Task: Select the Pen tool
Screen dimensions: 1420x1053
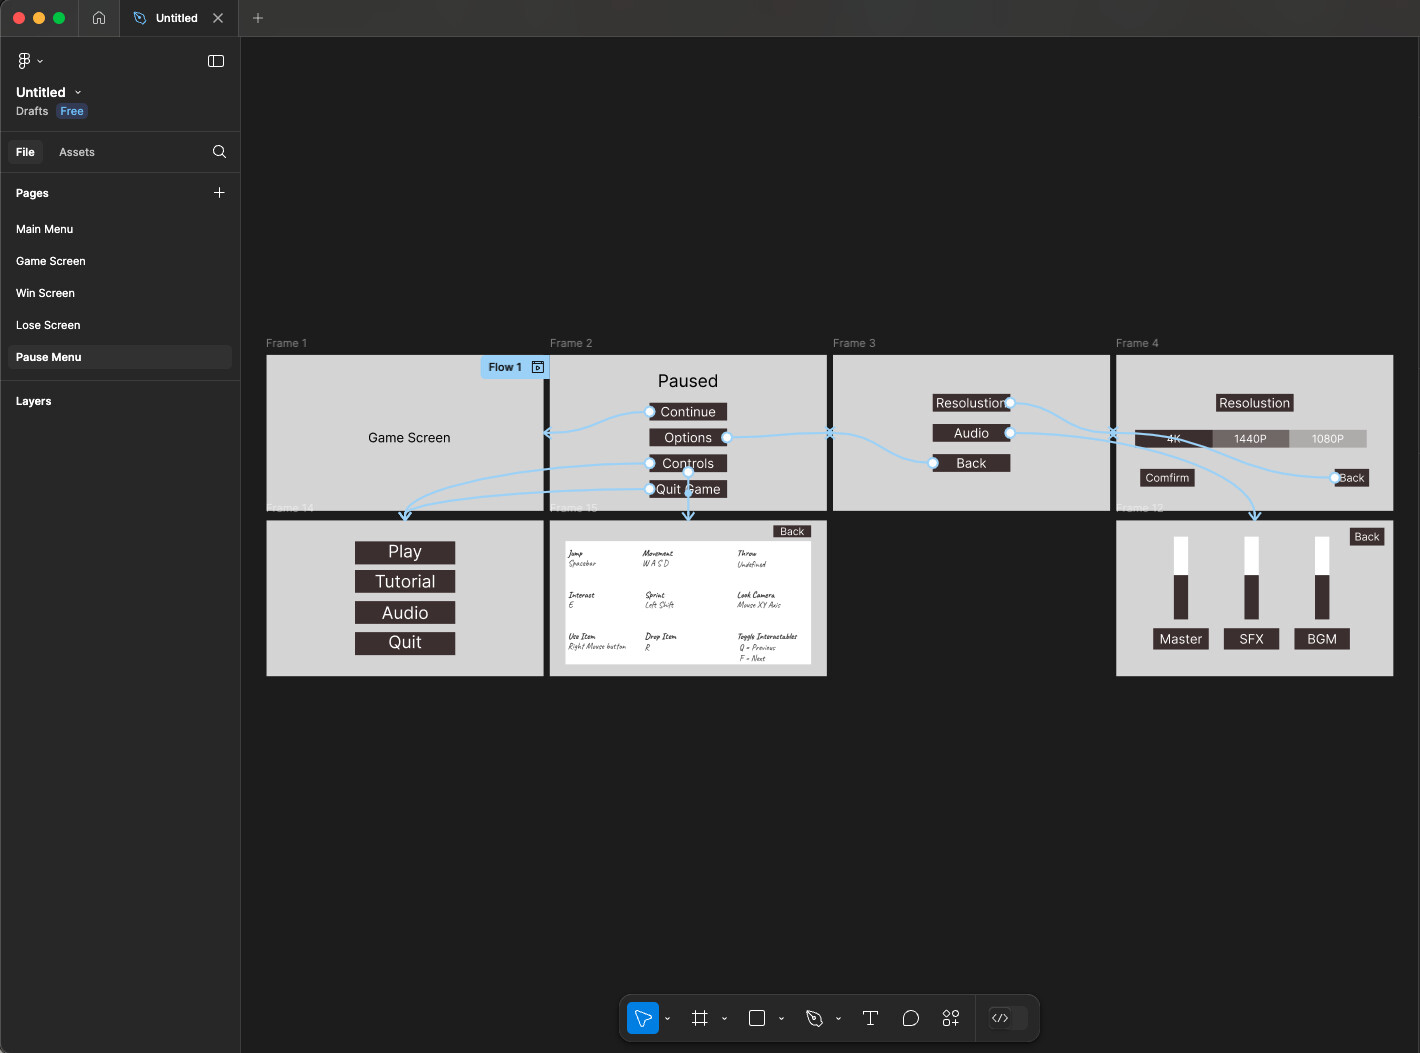Action: tap(814, 1018)
